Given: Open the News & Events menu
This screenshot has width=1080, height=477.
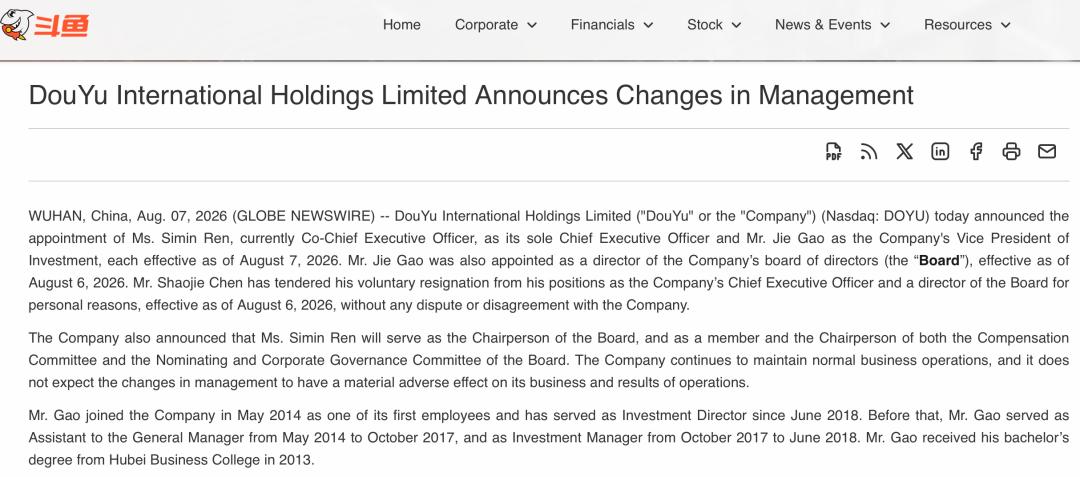Looking at the screenshot, I should (823, 25).
